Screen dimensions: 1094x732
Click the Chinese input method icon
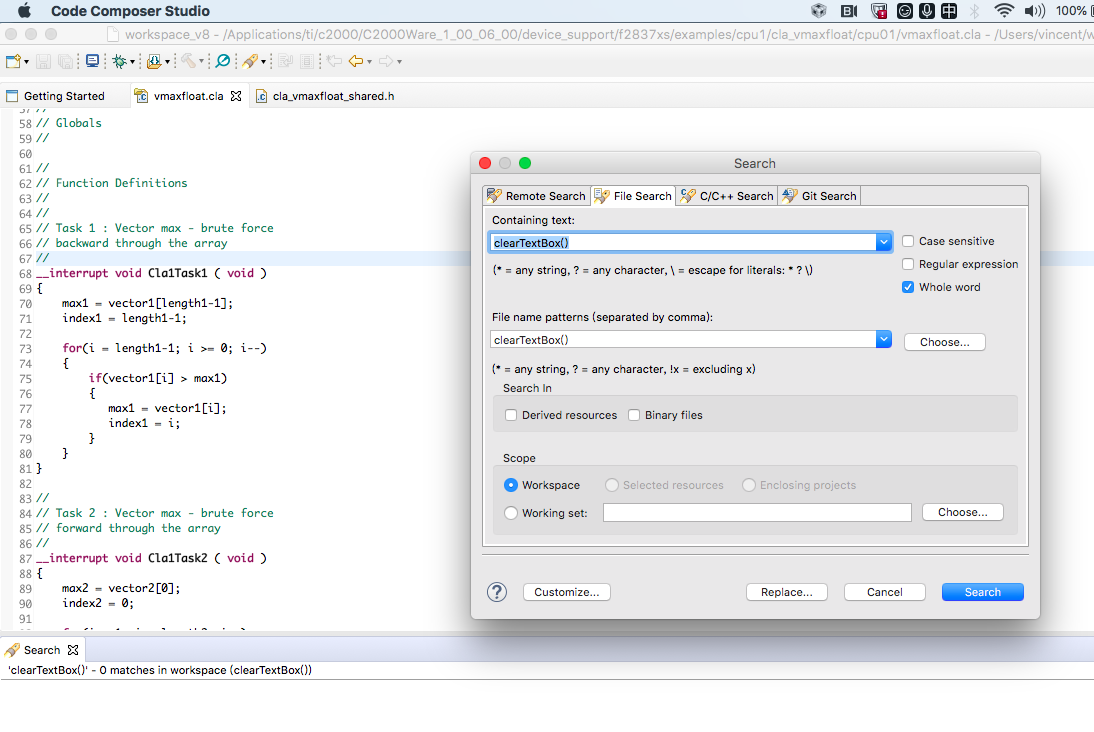click(x=949, y=10)
